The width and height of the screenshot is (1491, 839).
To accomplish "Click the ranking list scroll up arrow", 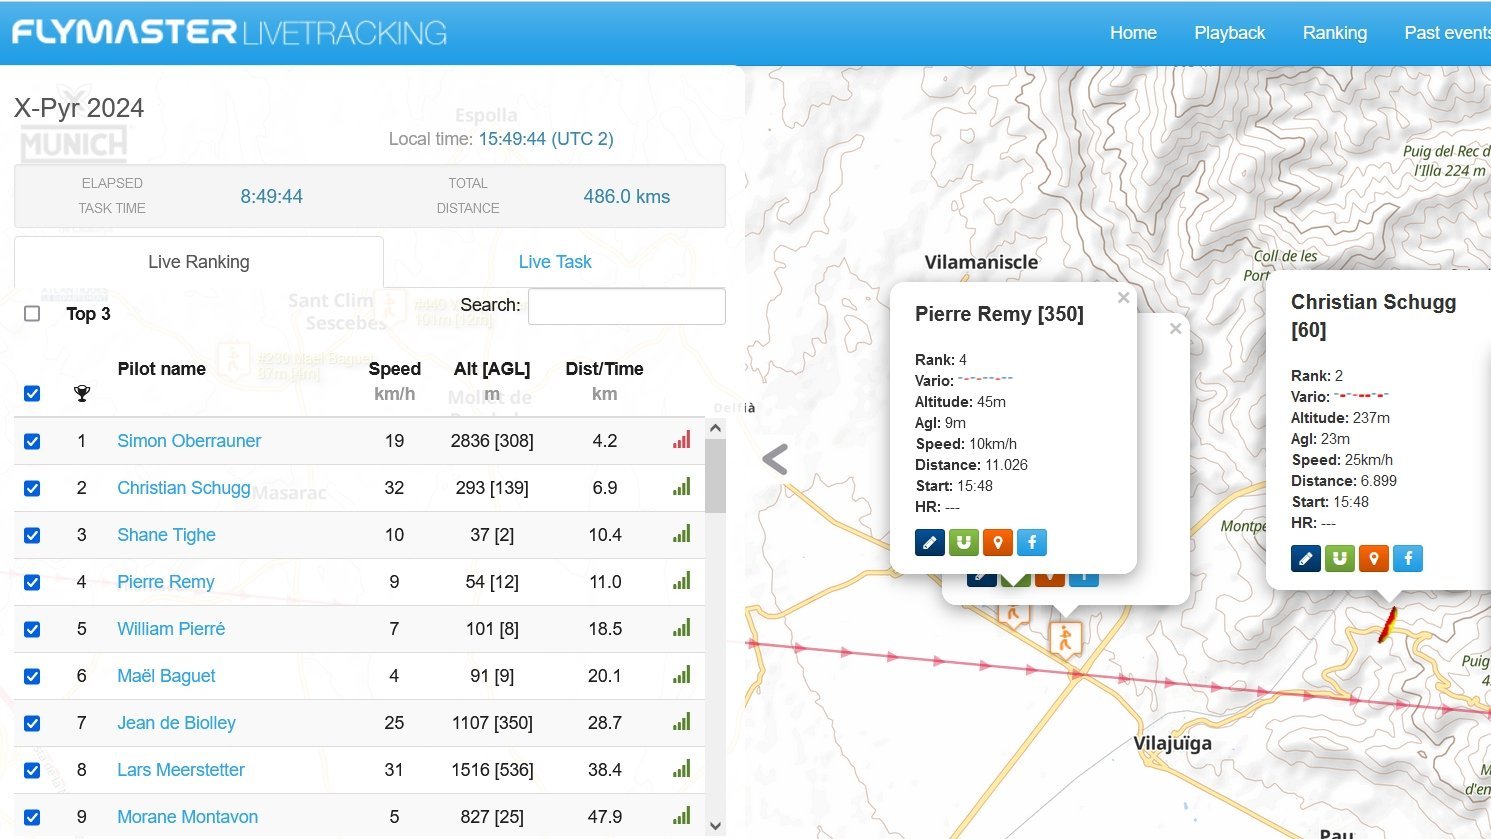I will point(715,428).
